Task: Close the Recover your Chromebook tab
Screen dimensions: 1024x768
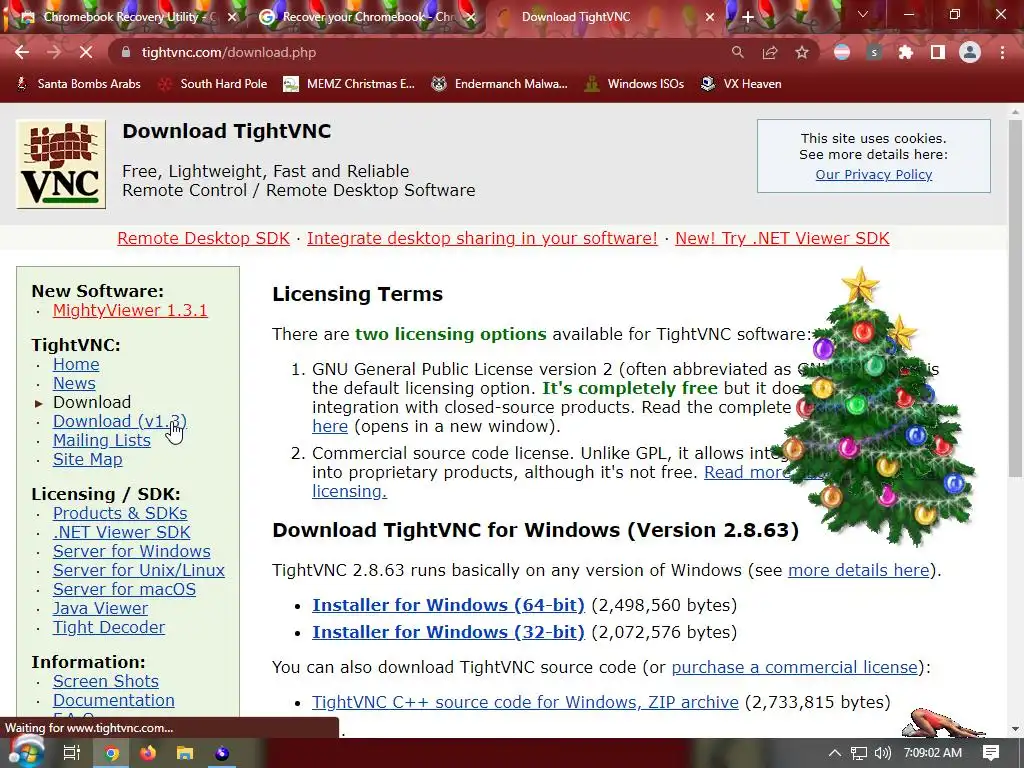Action: tap(471, 18)
